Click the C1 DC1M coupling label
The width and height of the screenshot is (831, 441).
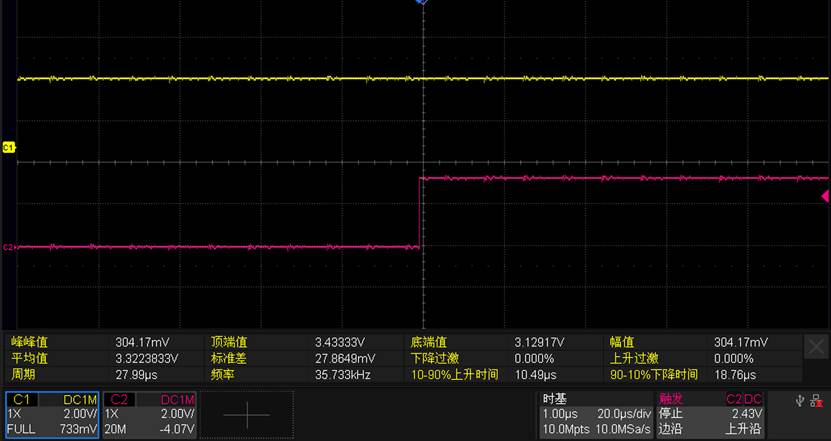tap(80, 400)
